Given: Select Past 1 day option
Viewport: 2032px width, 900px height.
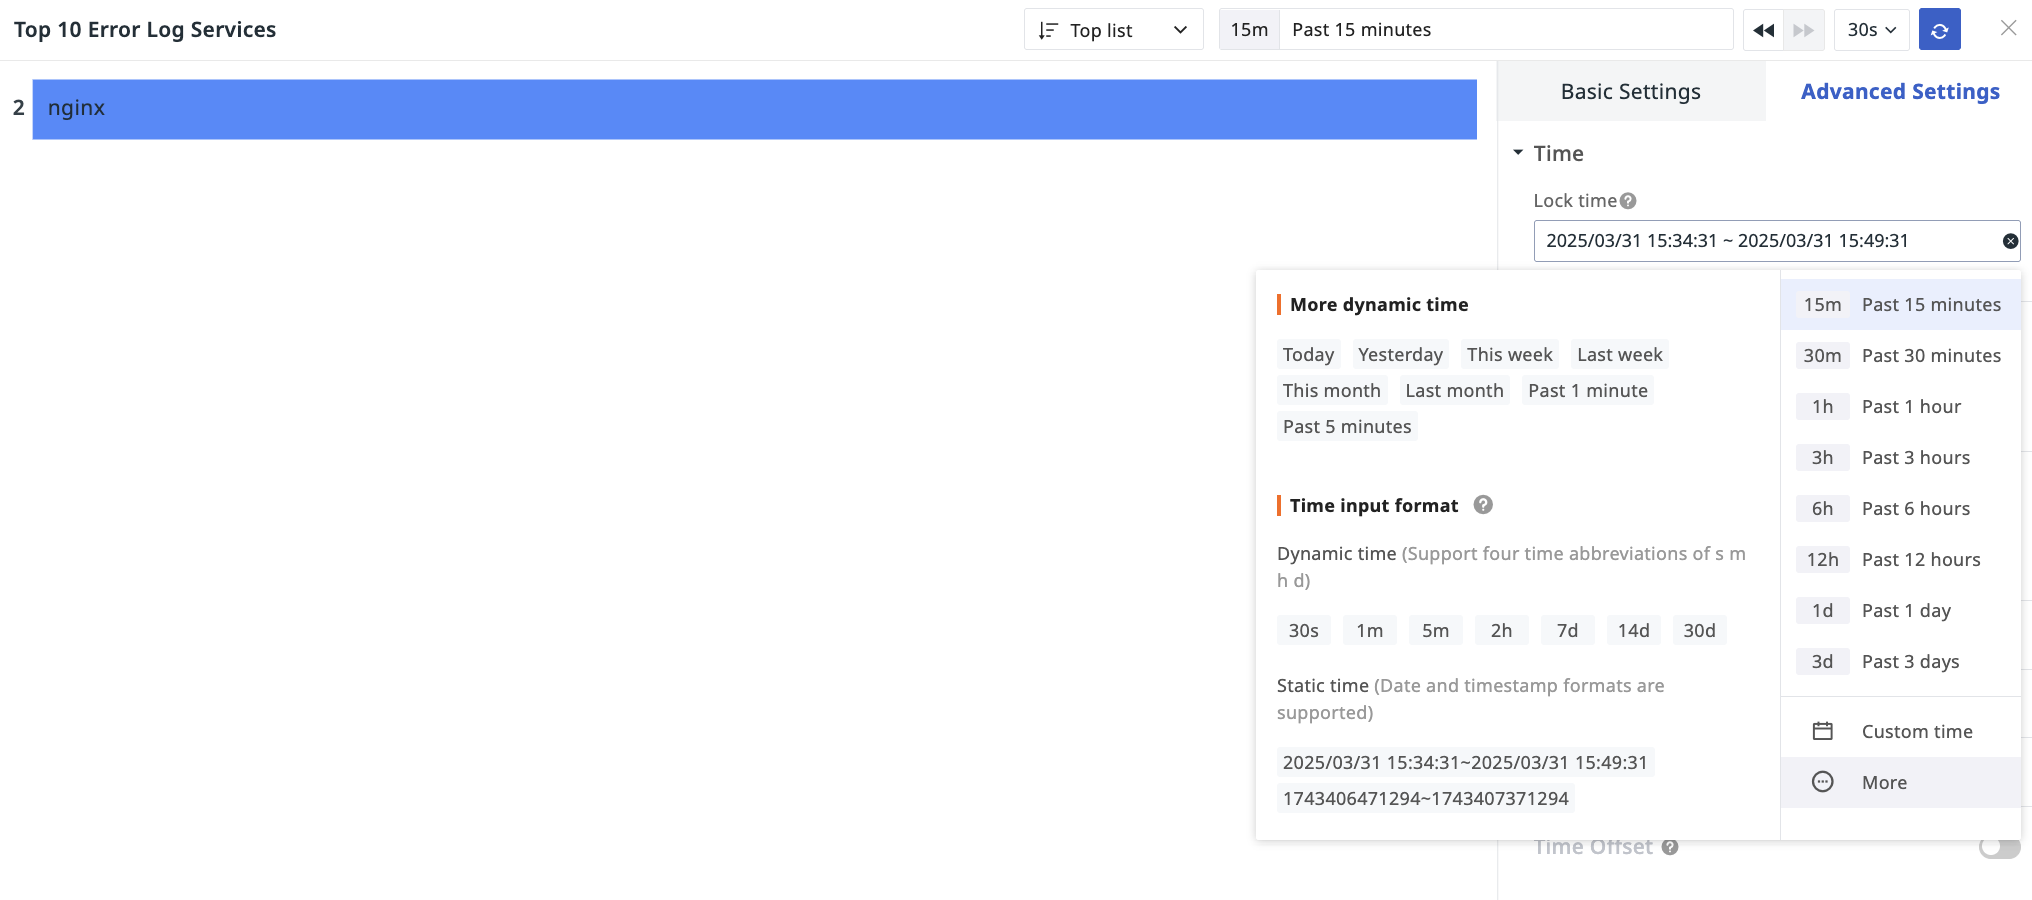Looking at the screenshot, I should click(1901, 610).
